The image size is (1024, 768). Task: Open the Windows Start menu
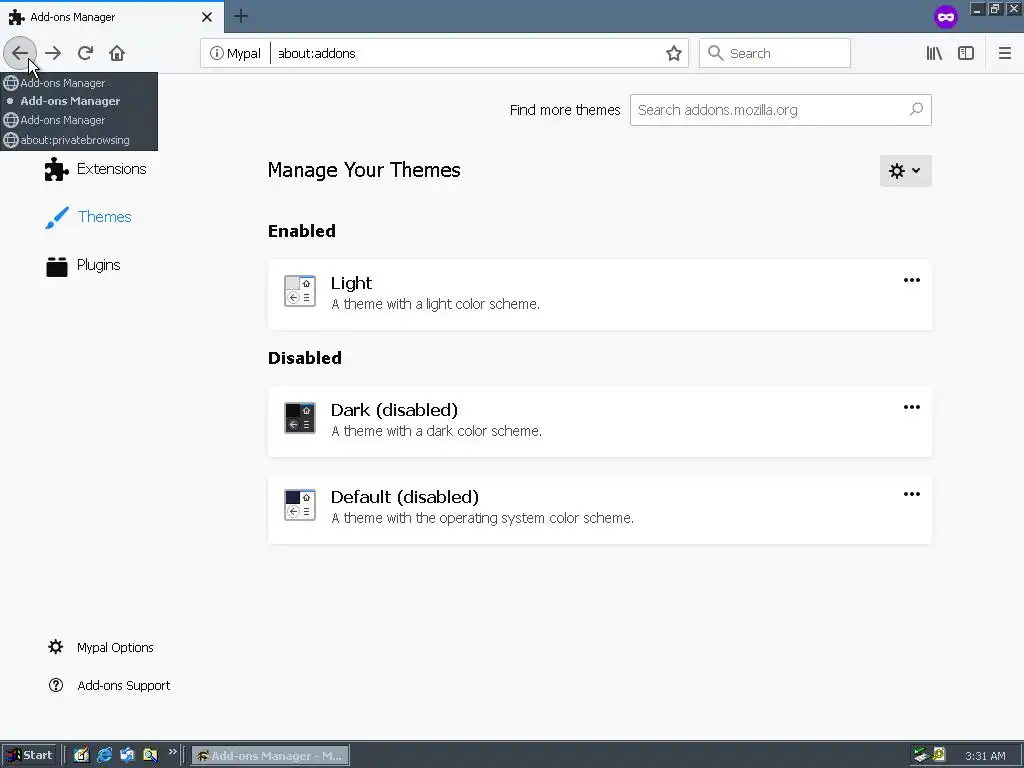(x=30, y=756)
